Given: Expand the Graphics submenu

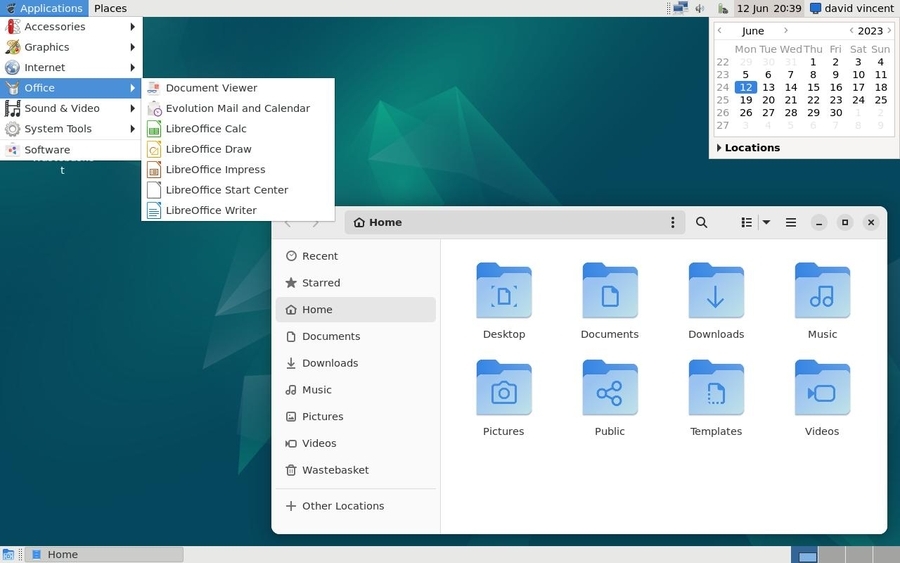Looking at the screenshot, I should coord(71,47).
